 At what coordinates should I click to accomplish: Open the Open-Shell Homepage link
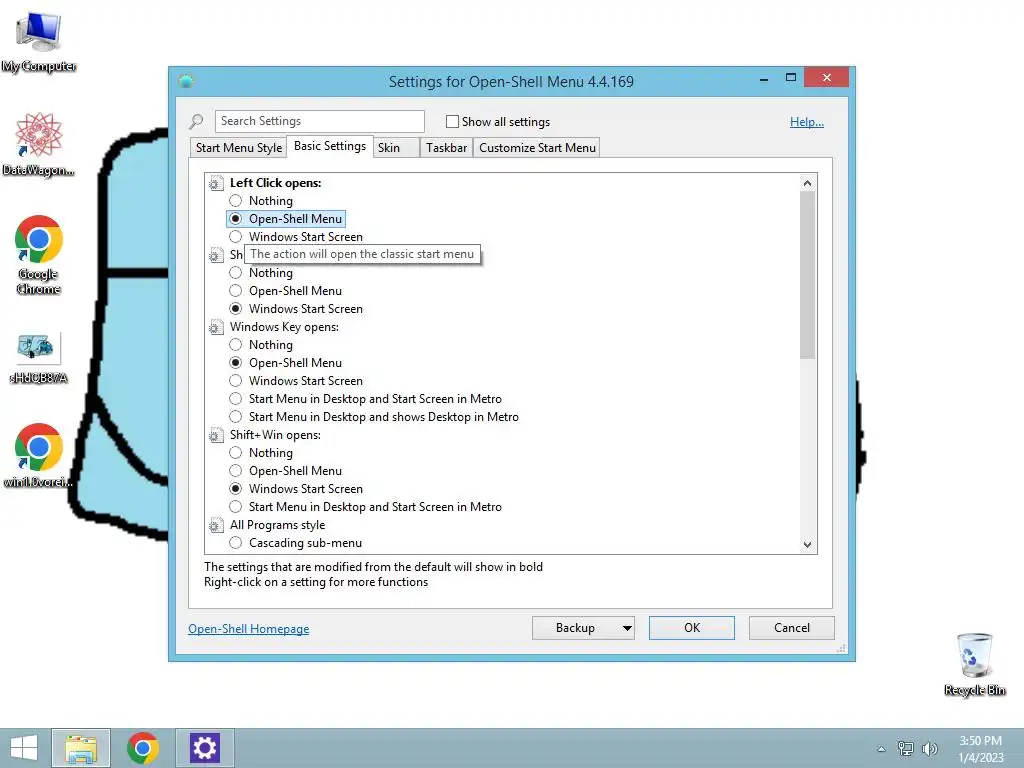249,629
